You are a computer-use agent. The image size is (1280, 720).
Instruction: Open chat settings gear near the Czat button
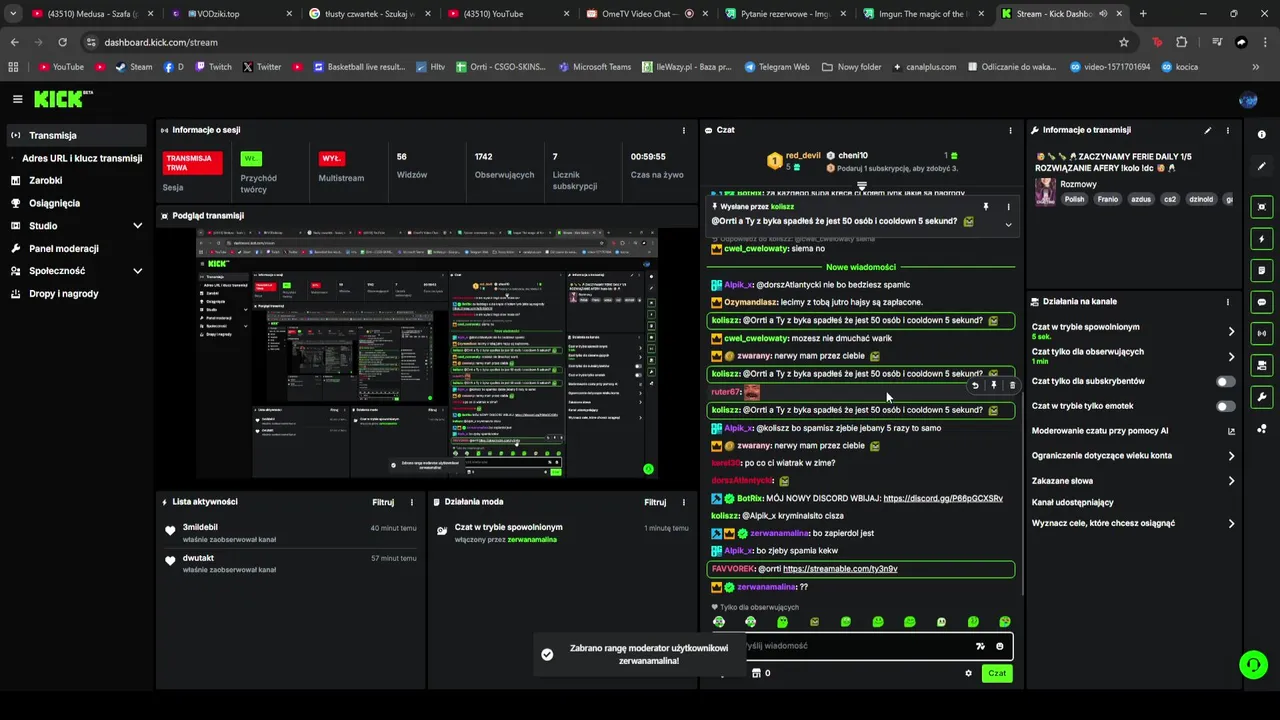(x=968, y=673)
